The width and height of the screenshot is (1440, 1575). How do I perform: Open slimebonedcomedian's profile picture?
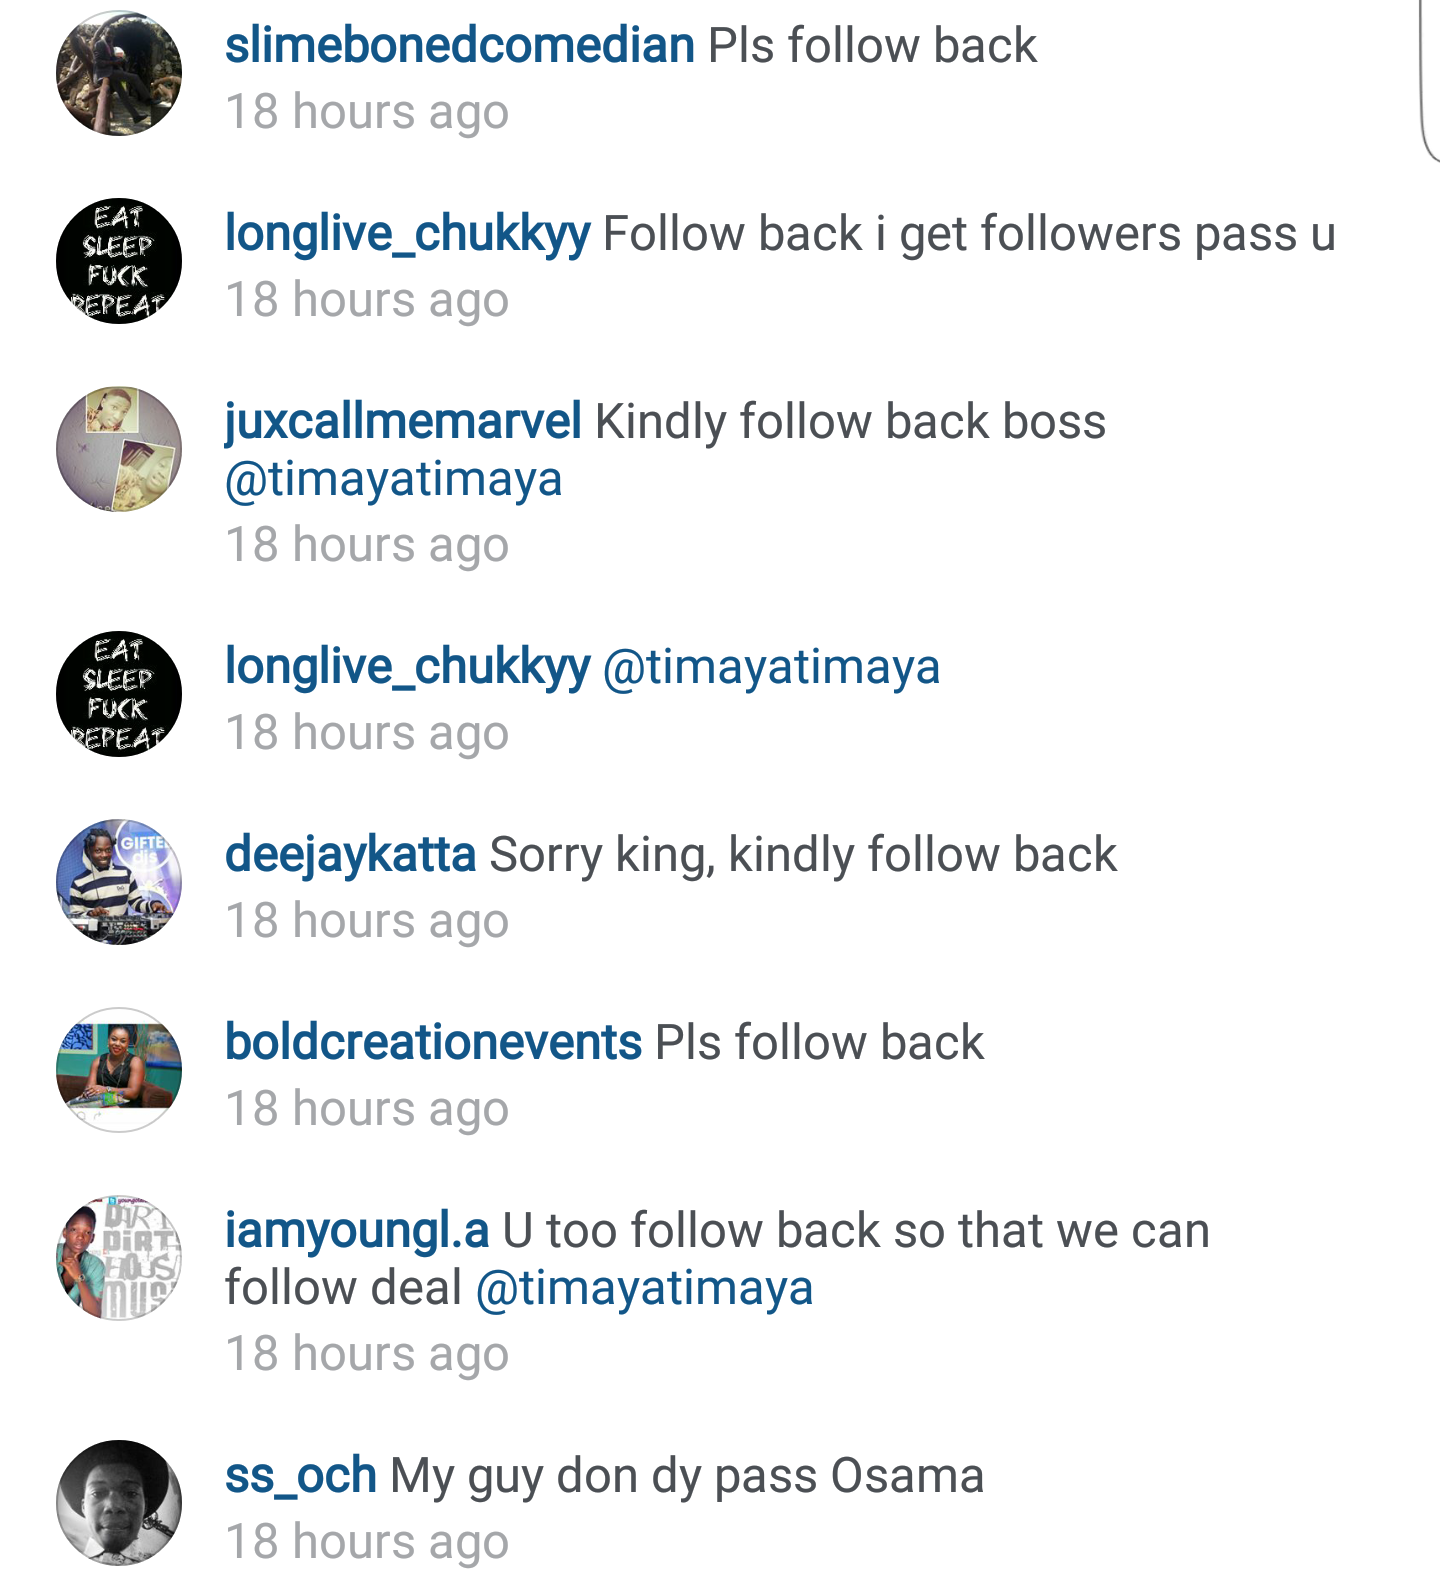[x=119, y=73]
